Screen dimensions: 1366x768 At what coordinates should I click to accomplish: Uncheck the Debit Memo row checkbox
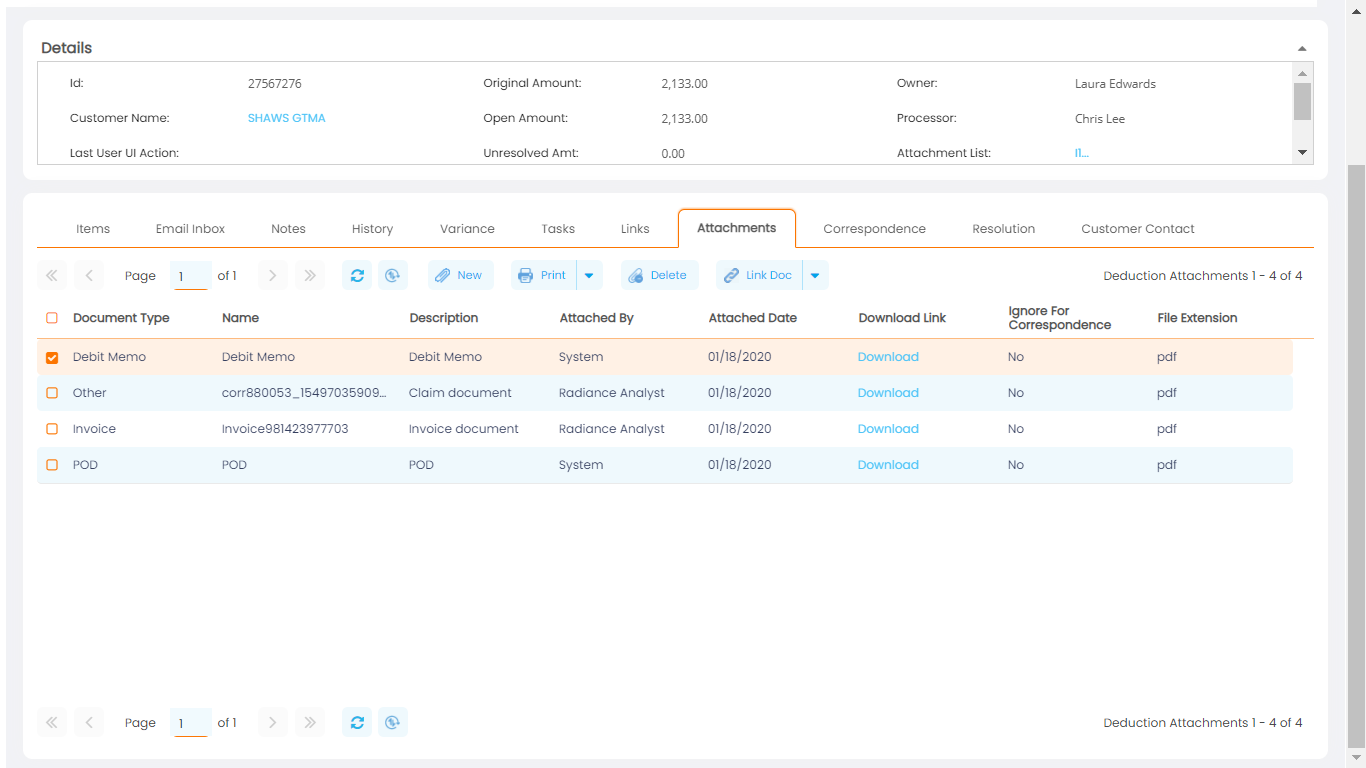tap(52, 356)
